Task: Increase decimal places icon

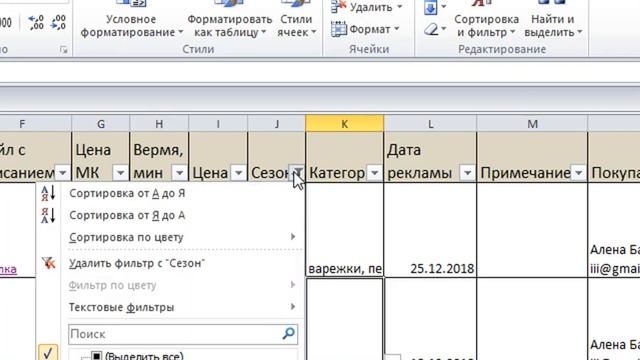Action: pyautogui.click(x=36, y=22)
